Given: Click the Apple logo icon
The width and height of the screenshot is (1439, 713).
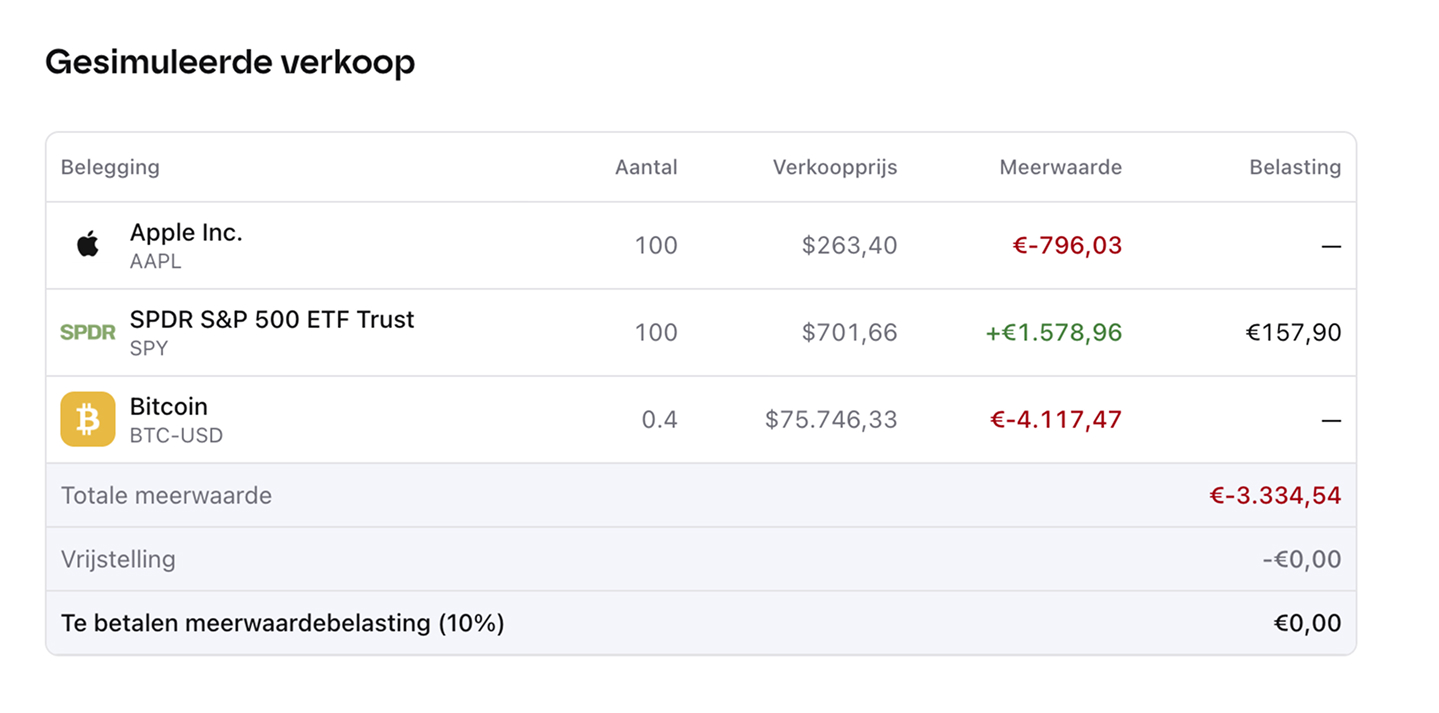Looking at the screenshot, I should (x=88, y=245).
